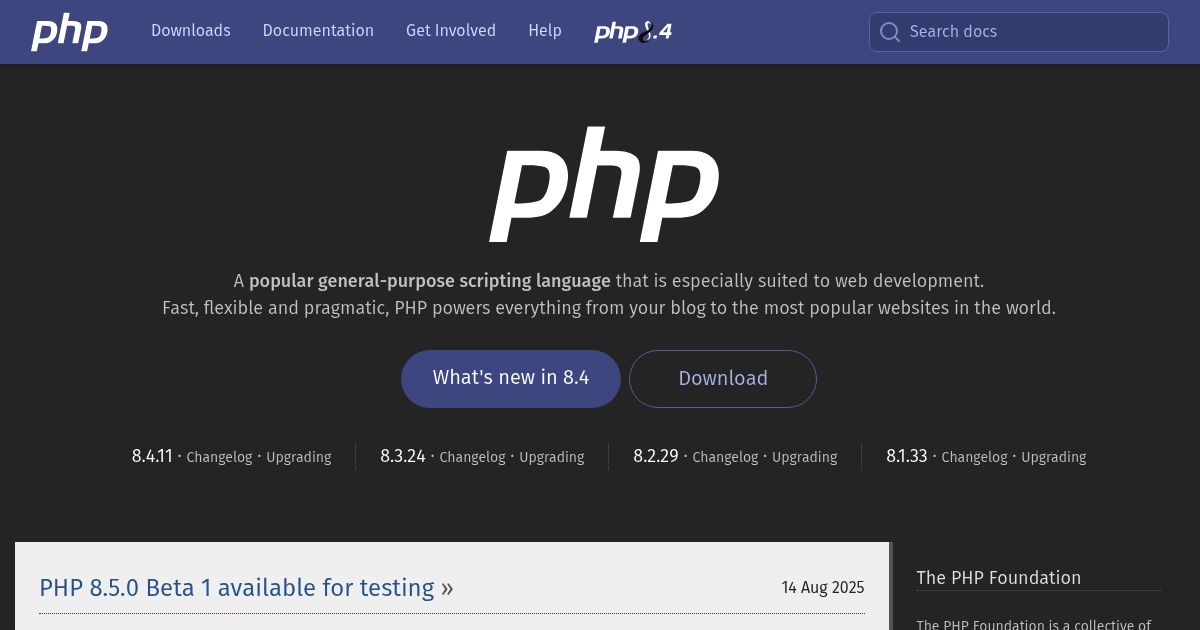
Task: Open the 8.4.11 Changelog link
Action: point(219,457)
